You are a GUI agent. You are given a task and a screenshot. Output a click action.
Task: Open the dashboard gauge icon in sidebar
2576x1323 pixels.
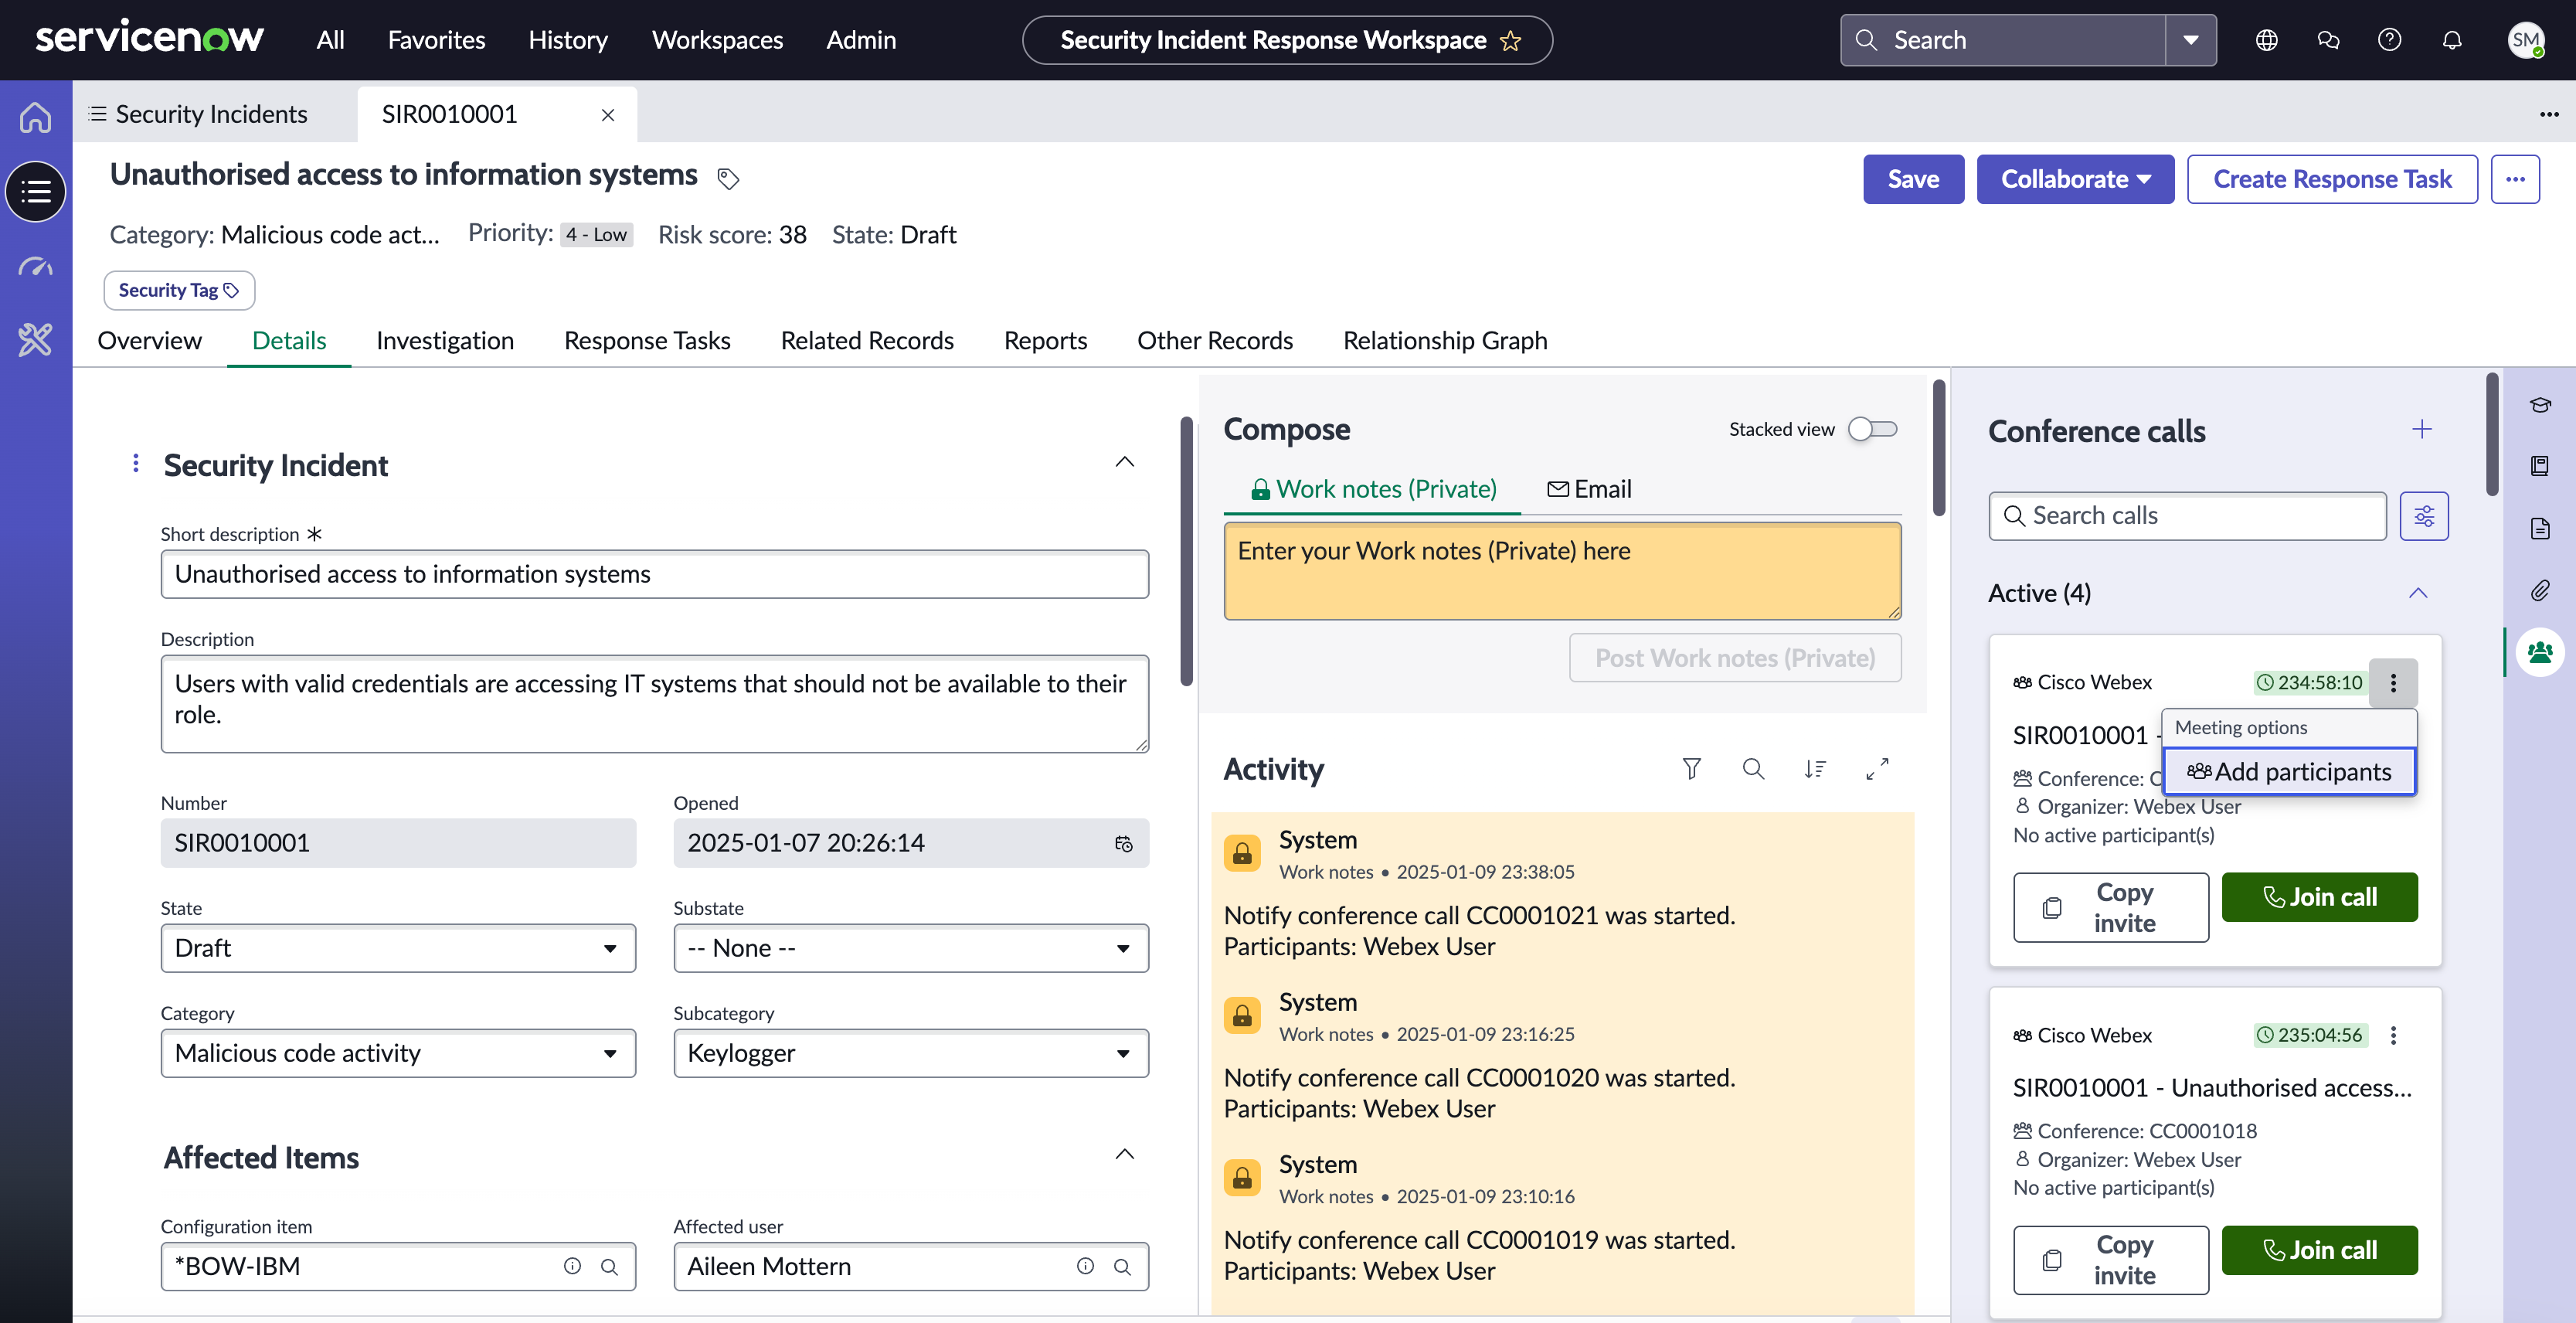35,267
